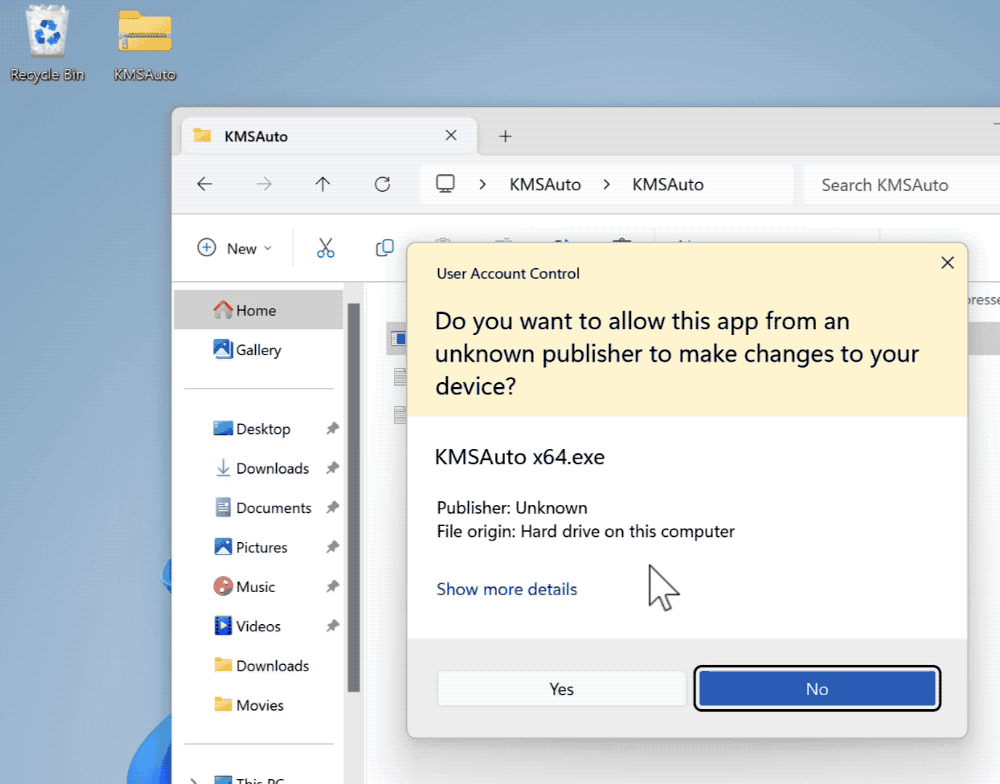
Task: Open the Recycle Bin desktop icon
Action: click(x=47, y=43)
